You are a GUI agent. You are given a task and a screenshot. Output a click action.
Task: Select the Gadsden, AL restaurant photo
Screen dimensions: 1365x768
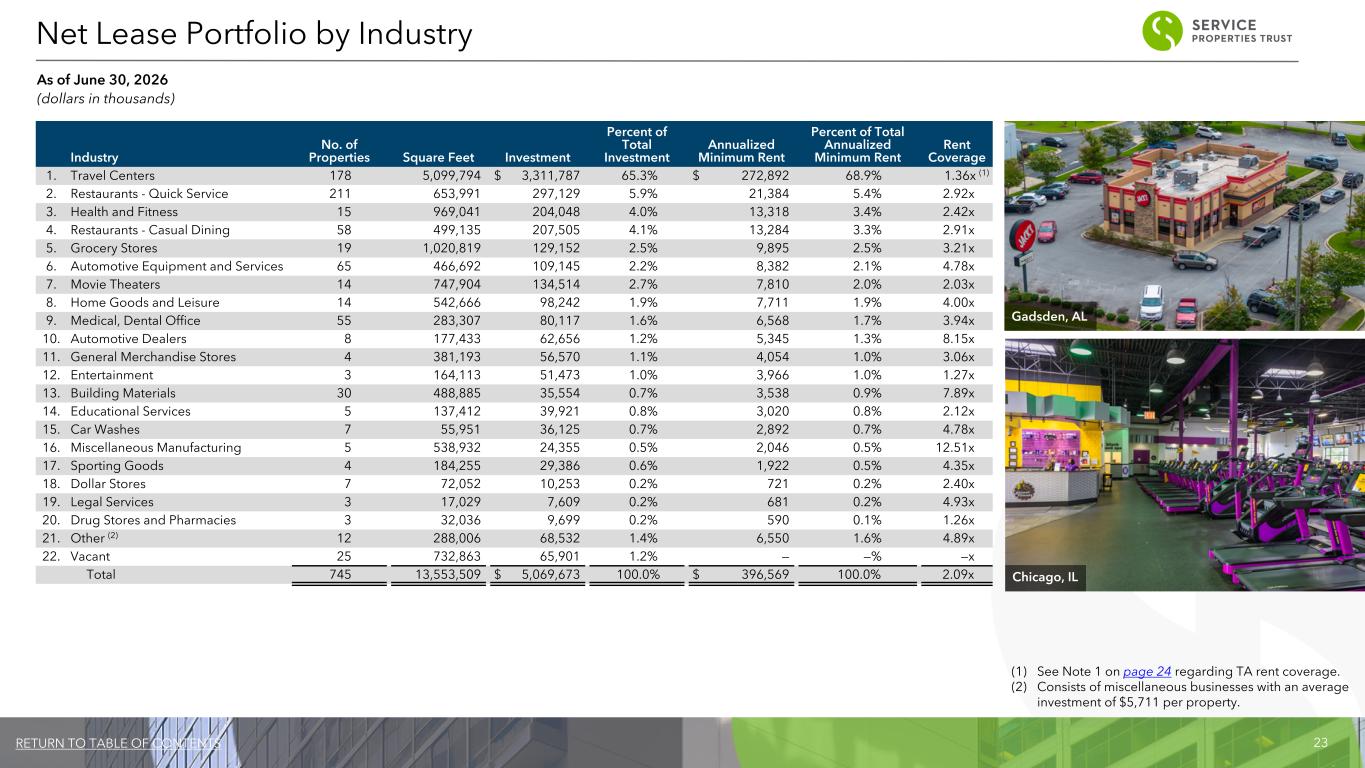[1184, 226]
